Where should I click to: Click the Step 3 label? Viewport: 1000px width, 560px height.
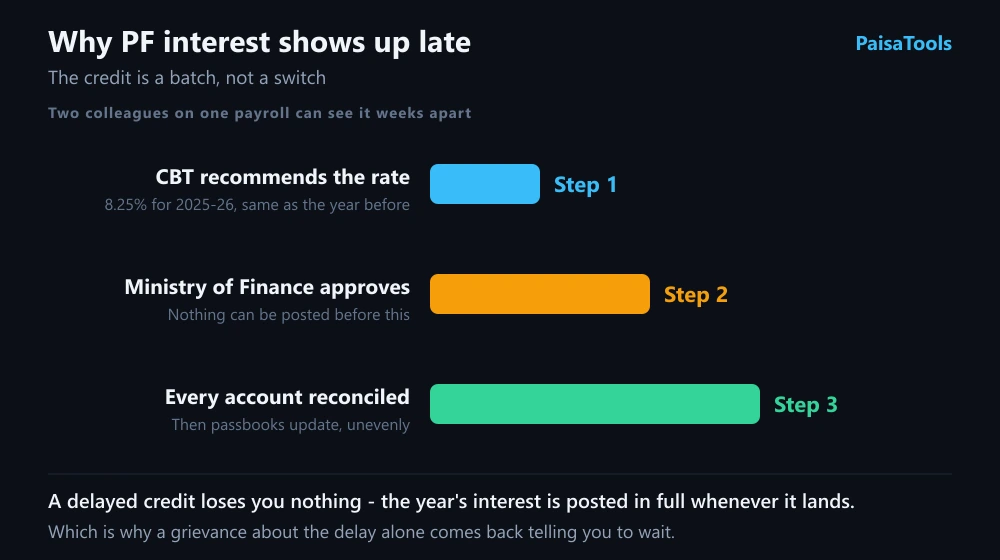pyautogui.click(x=805, y=404)
